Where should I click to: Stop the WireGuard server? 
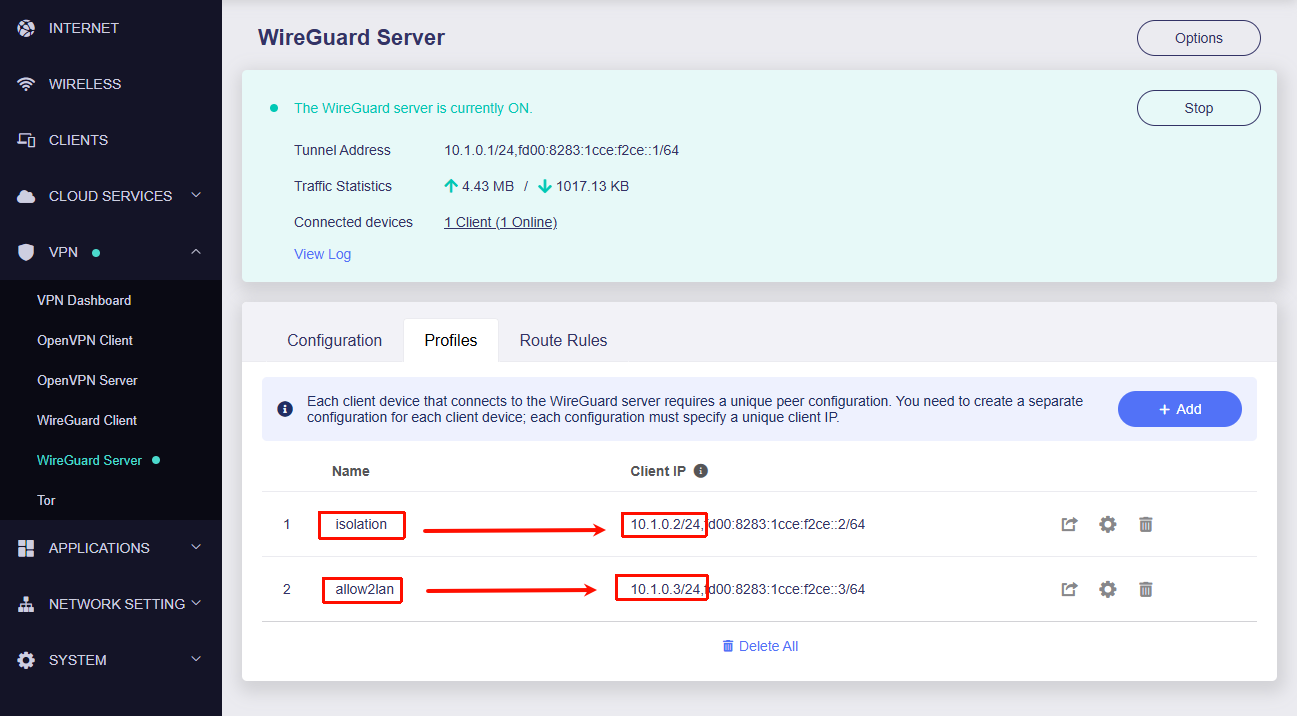(x=1198, y=108)
